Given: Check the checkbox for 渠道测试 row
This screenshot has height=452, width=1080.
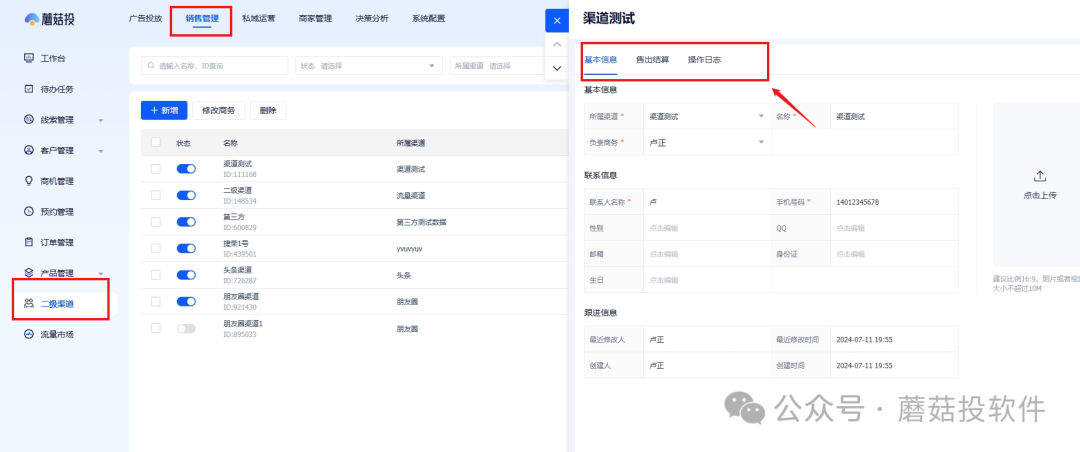Looking at the screenshot, I should [x=156, y=169].
